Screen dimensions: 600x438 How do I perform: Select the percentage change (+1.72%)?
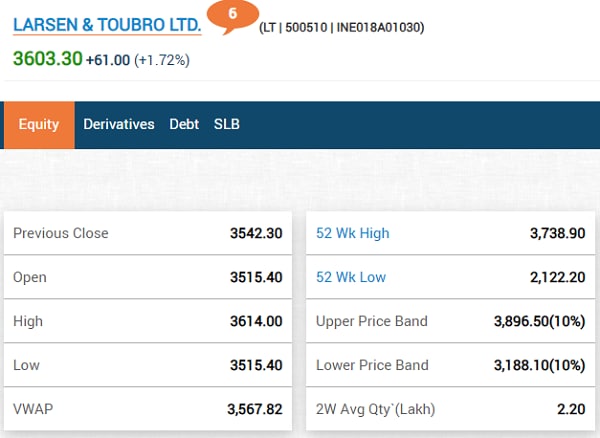pos(162,60)
